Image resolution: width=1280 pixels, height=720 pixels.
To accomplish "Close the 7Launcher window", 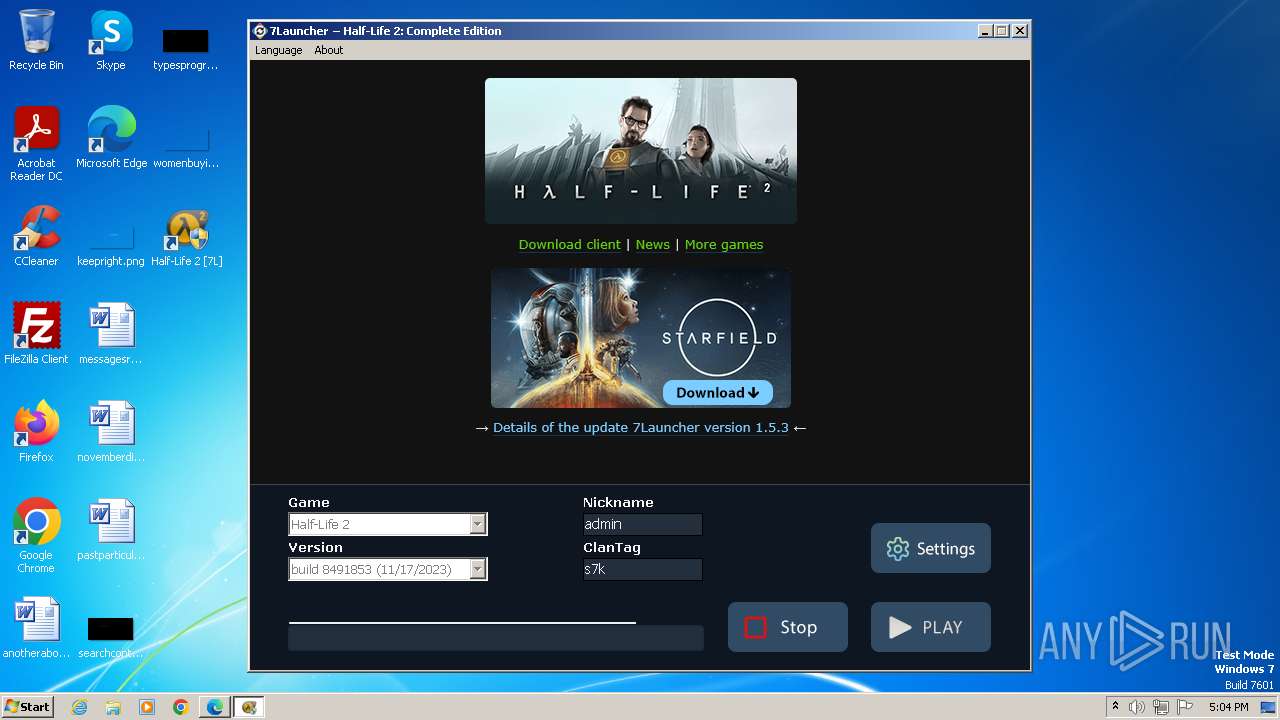I will pyautogui.click(x=1020, y=31).
